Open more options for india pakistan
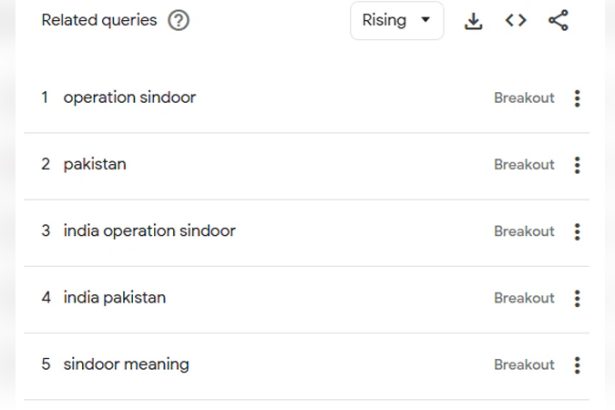The image size is (615, 410). coord(577,298)
